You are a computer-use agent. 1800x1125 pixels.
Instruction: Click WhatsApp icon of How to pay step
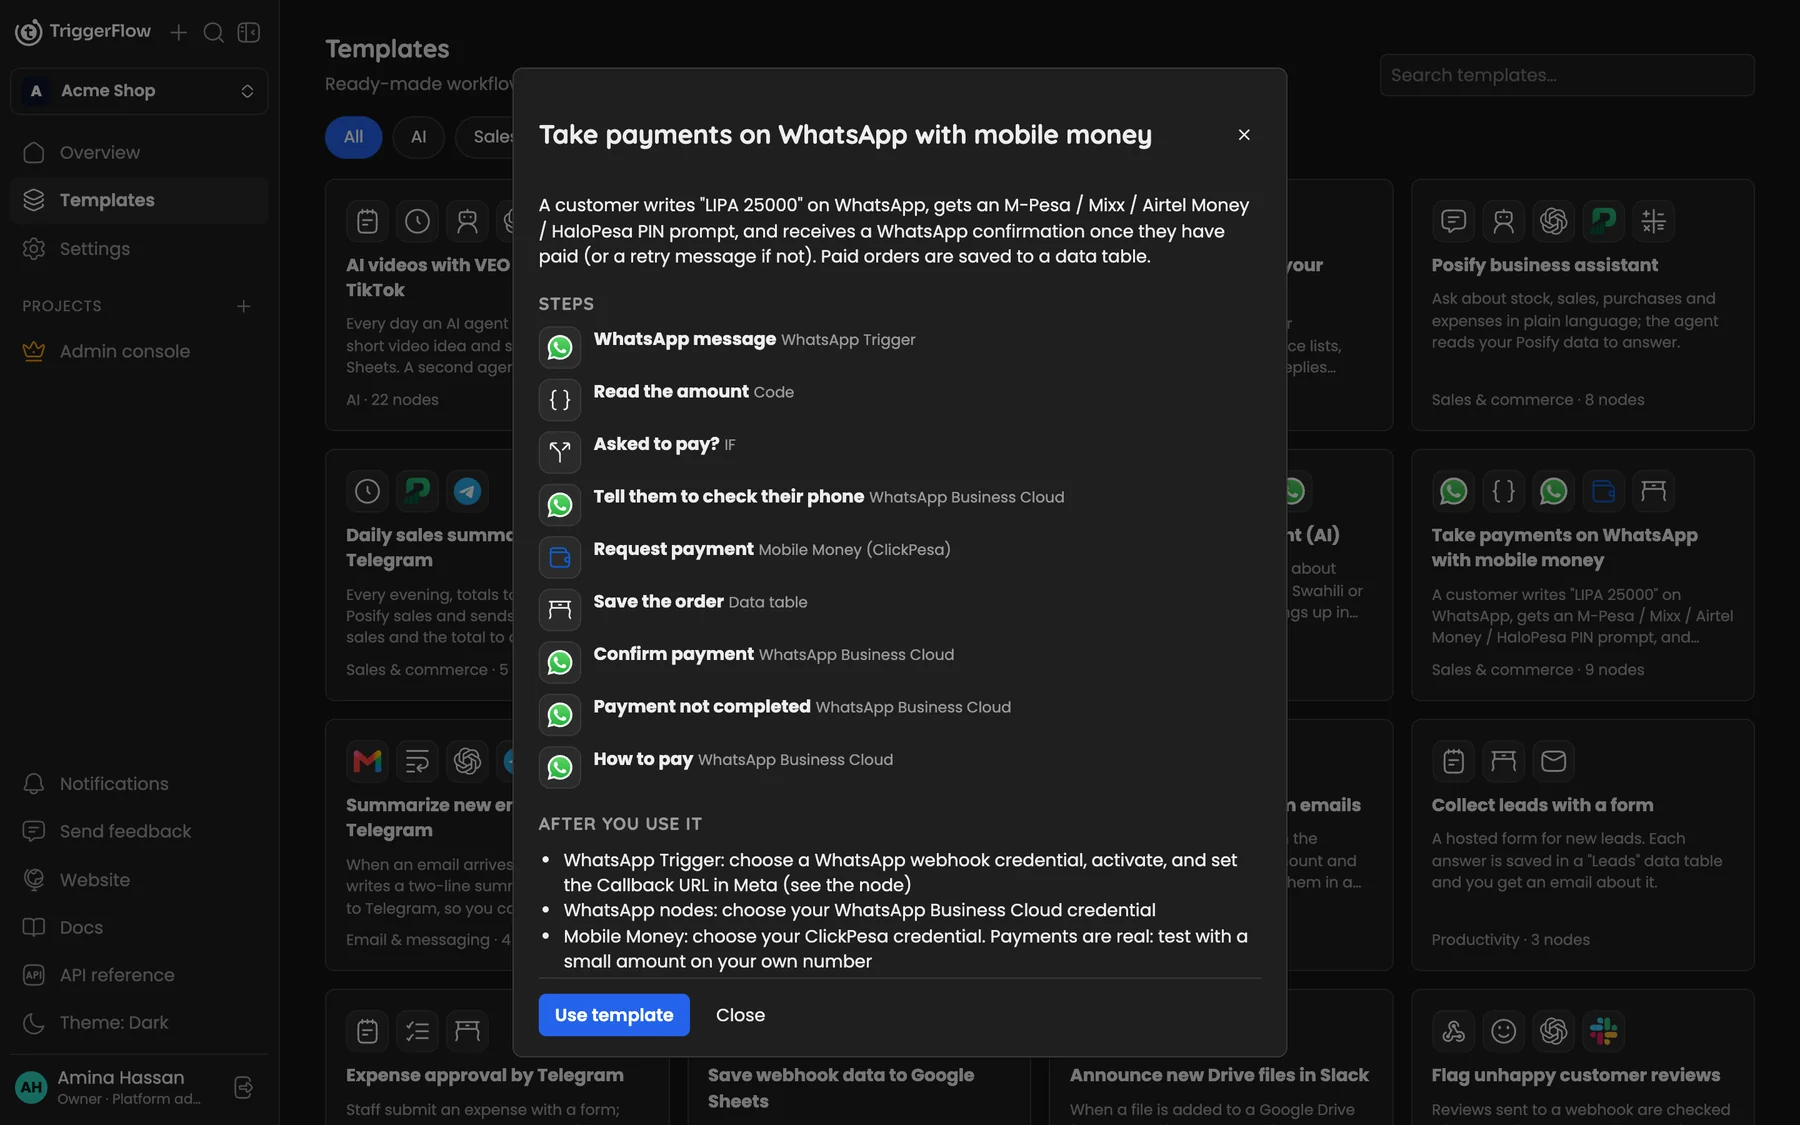pos(560,767)
